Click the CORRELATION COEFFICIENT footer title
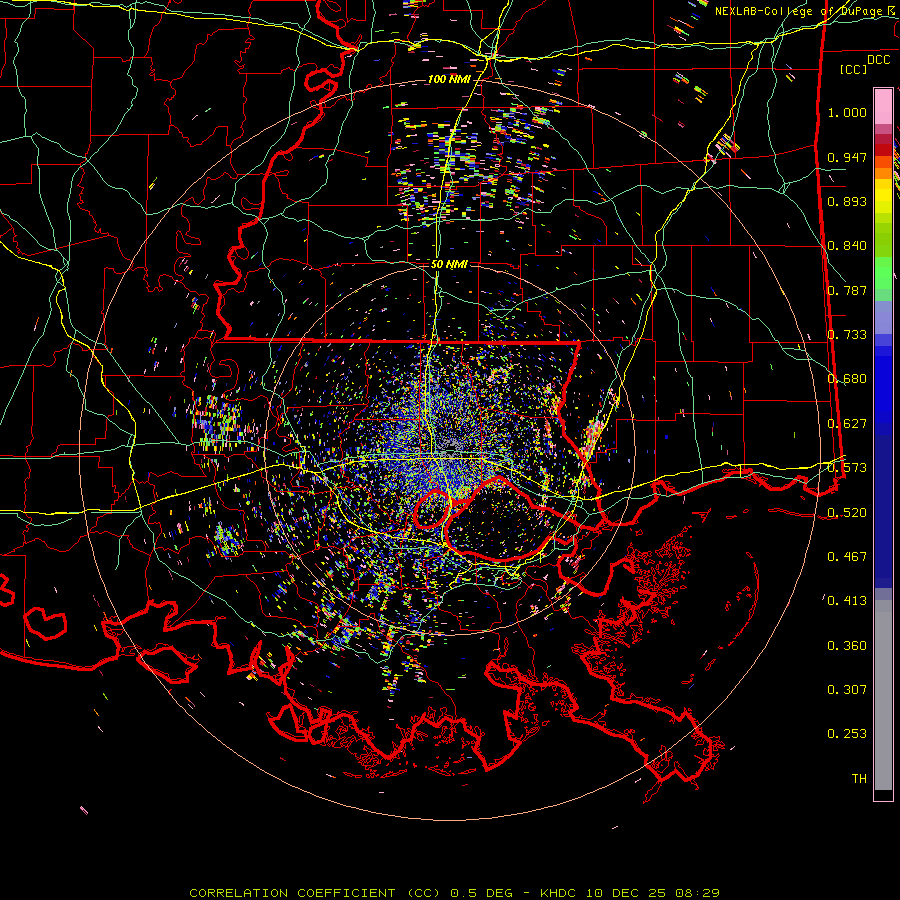 tap(292, 893)
